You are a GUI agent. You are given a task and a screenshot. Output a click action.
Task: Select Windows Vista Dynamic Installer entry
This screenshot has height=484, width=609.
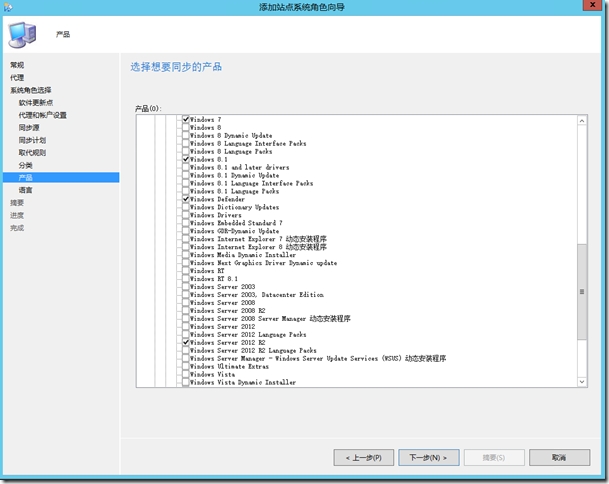(x=243, y=382)
